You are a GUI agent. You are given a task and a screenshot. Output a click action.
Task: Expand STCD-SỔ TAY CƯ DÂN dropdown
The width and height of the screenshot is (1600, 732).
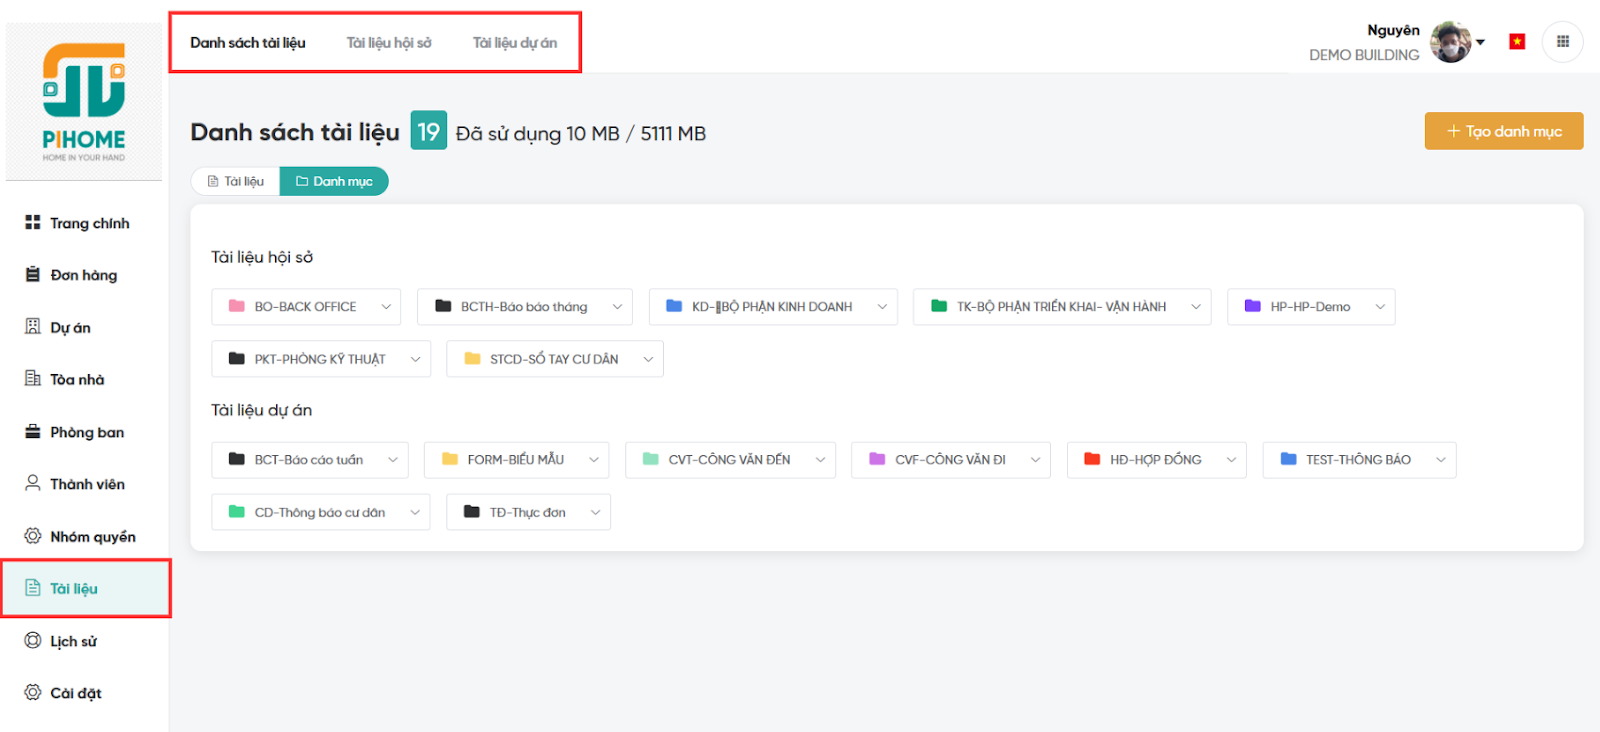click(x=648, y=359)
